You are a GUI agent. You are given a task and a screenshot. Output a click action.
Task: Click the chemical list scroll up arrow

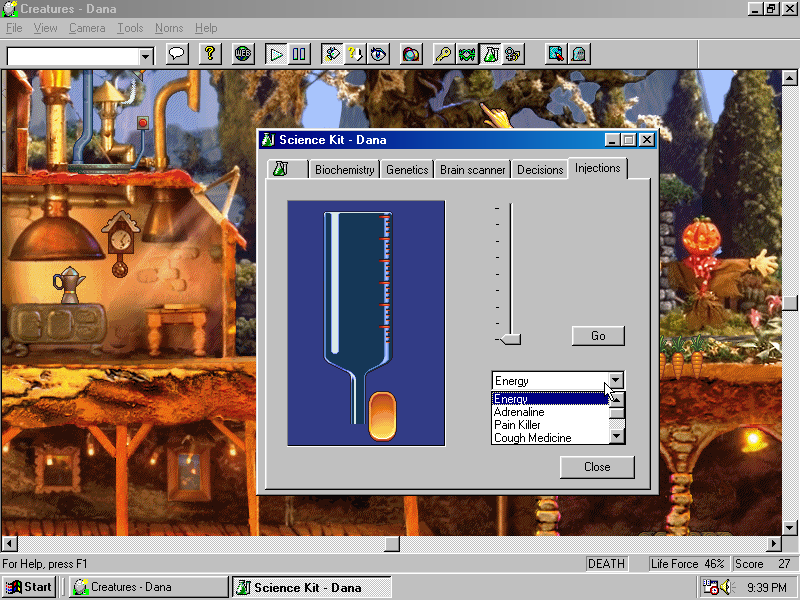pos(617,399)
